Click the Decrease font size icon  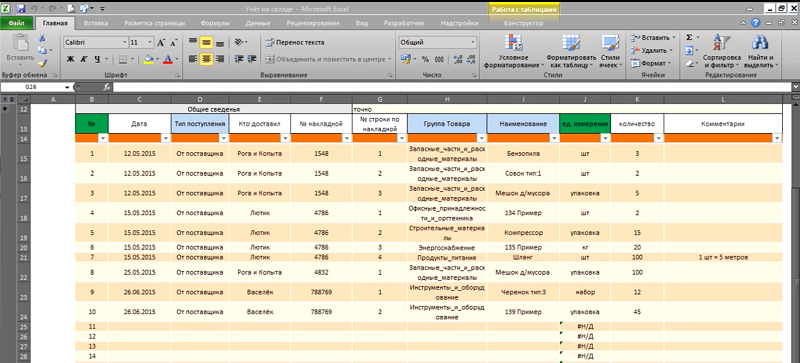pos(173,43)
